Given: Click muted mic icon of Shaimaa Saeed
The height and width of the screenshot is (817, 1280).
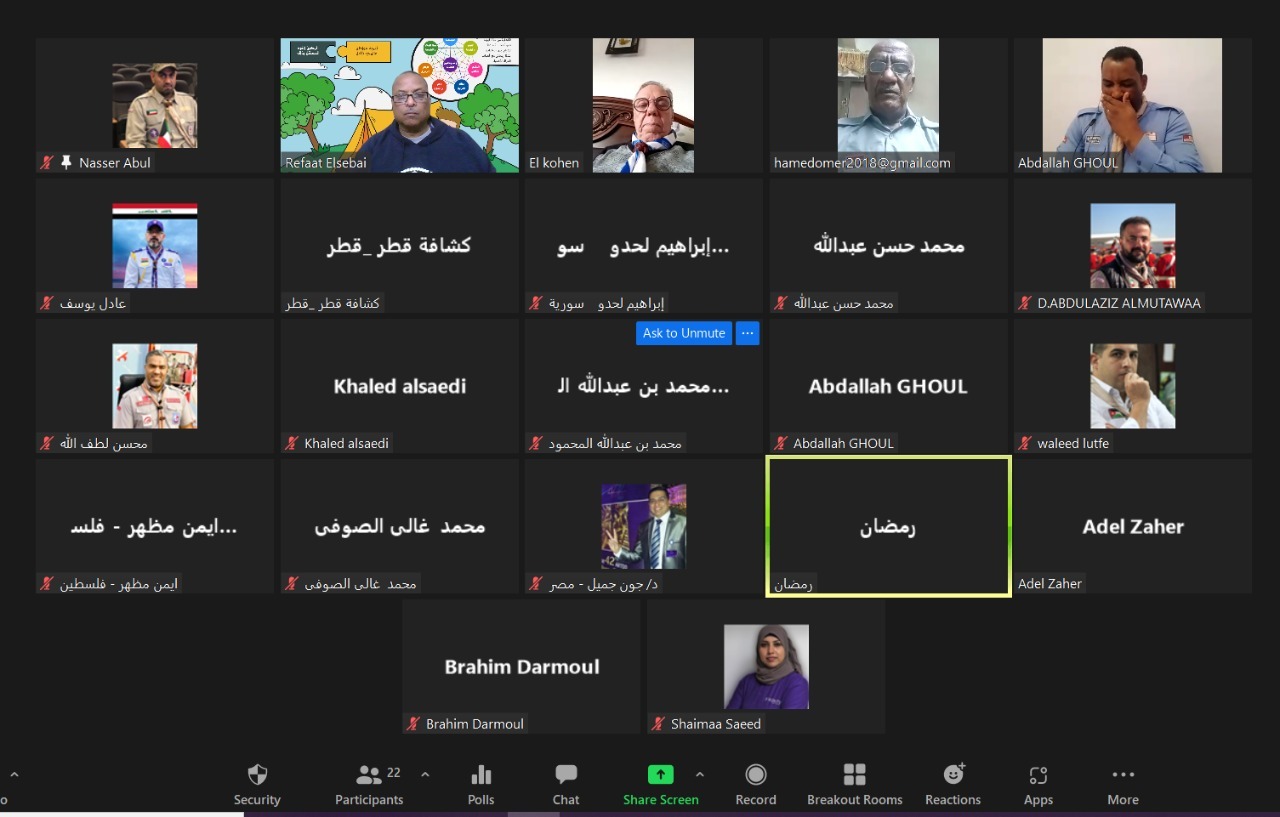Looking at the screenshot, I should pyautogui.click(x=658, y=724).
